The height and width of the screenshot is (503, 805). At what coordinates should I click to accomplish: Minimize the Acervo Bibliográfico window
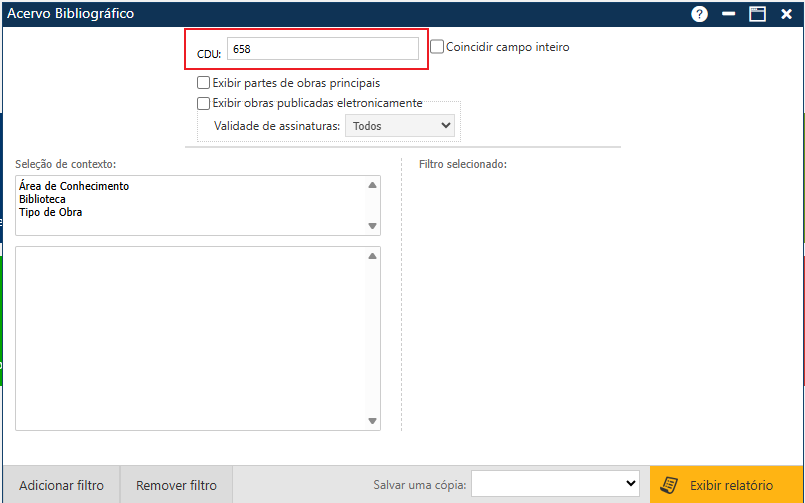pyautogui.click(x=729, y=14)
